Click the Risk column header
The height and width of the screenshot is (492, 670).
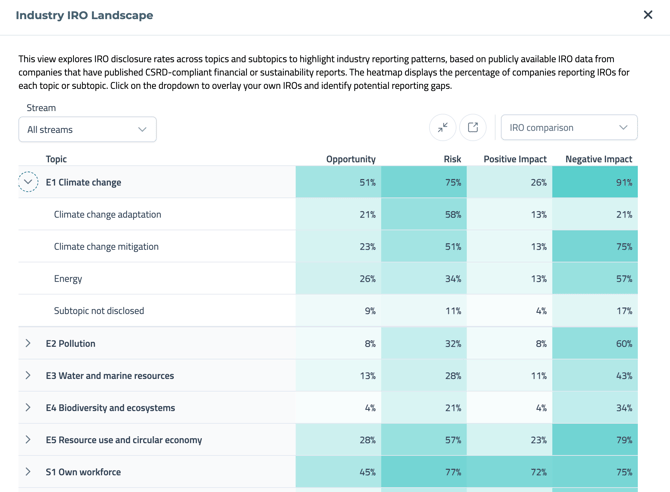pos(452,159)
